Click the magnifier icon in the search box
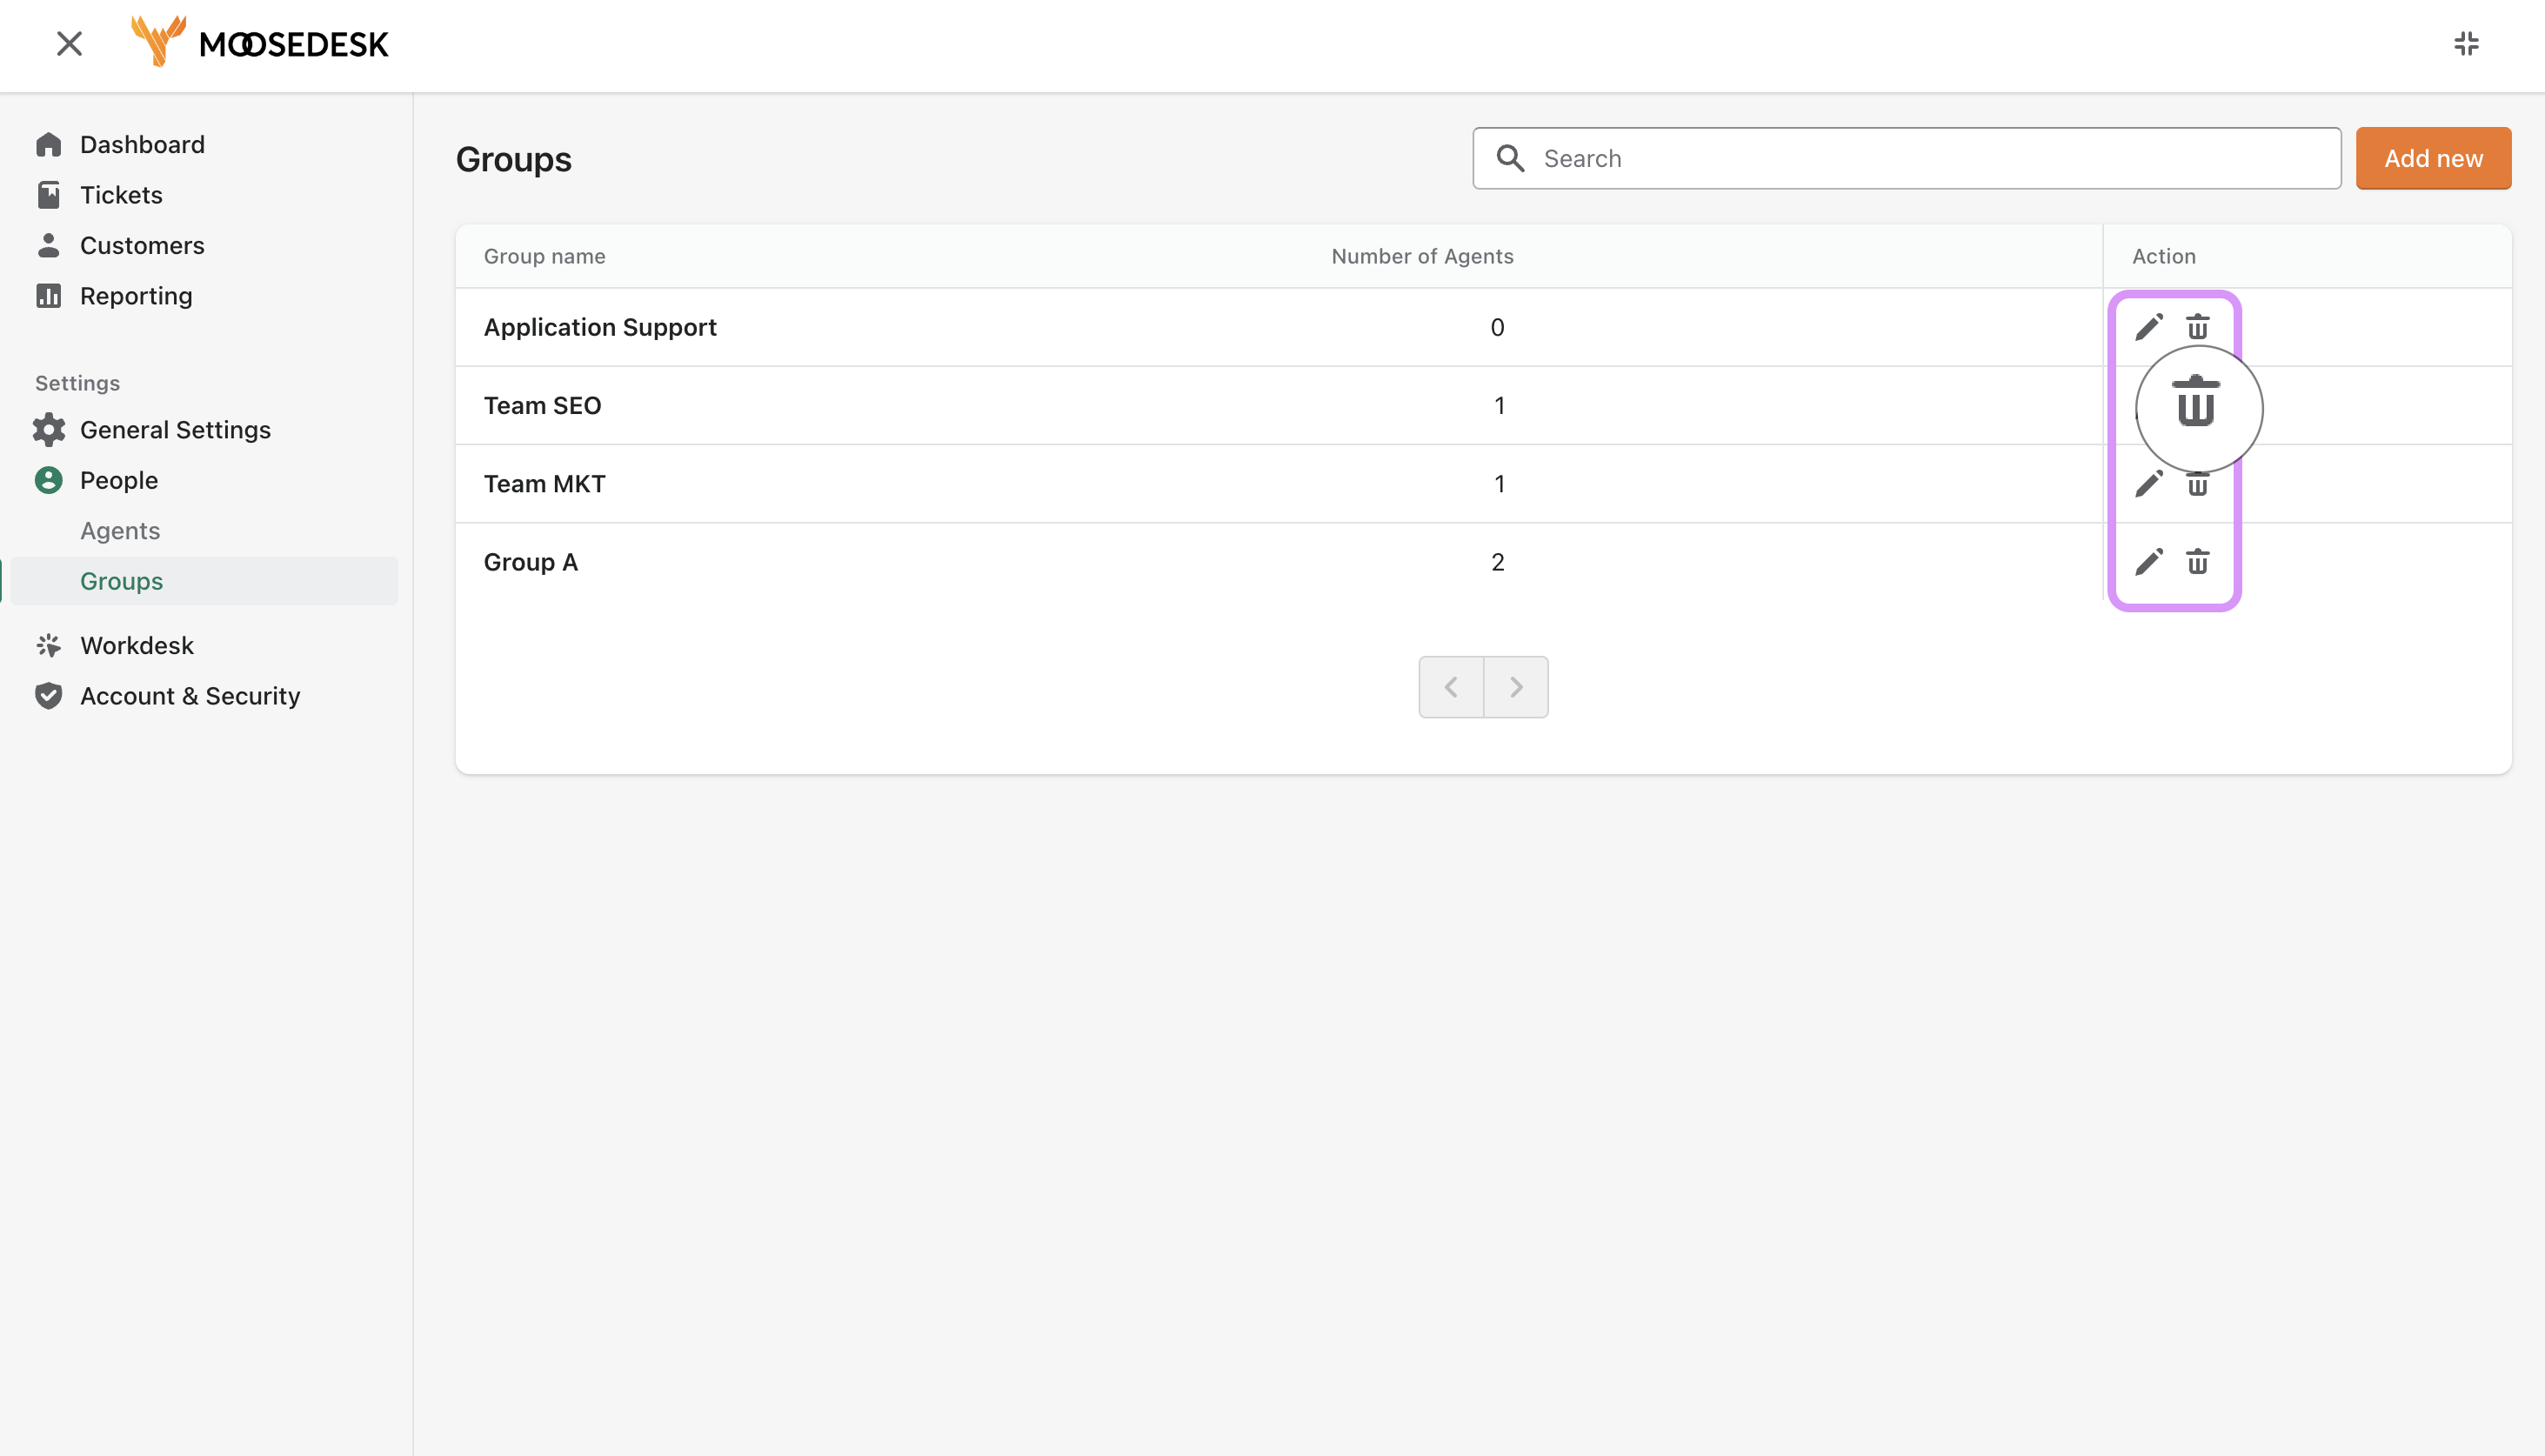The height and width of the screenshot is (1456, 2545). 1510,159
